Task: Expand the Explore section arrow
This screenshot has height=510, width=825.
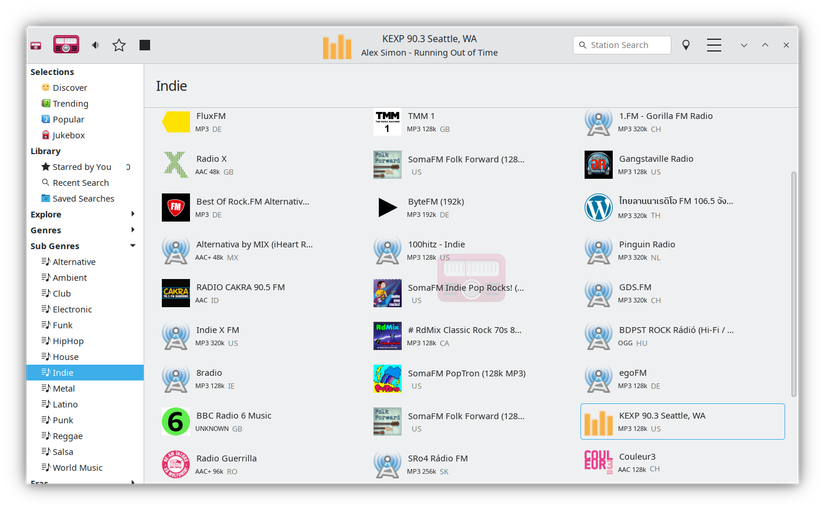Action: point(133,214)
